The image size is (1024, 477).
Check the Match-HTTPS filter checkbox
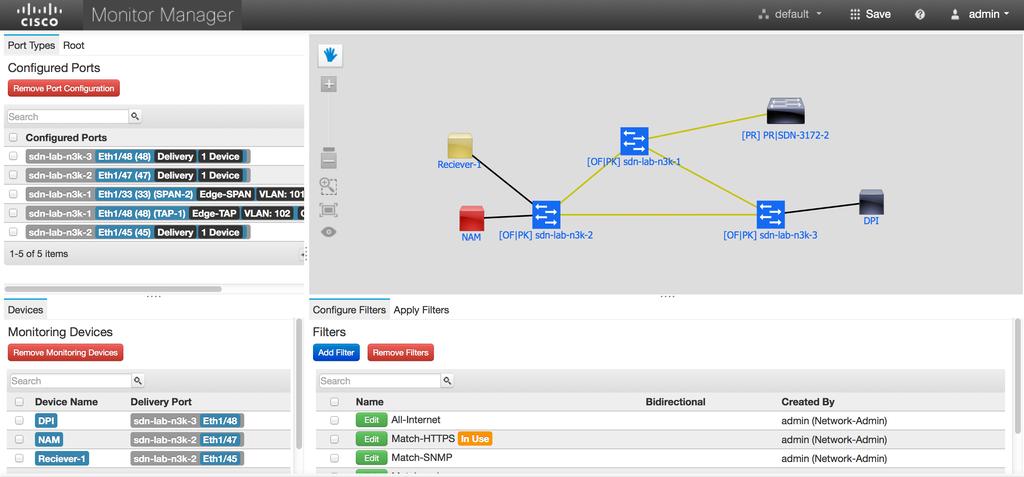[334, 439]
